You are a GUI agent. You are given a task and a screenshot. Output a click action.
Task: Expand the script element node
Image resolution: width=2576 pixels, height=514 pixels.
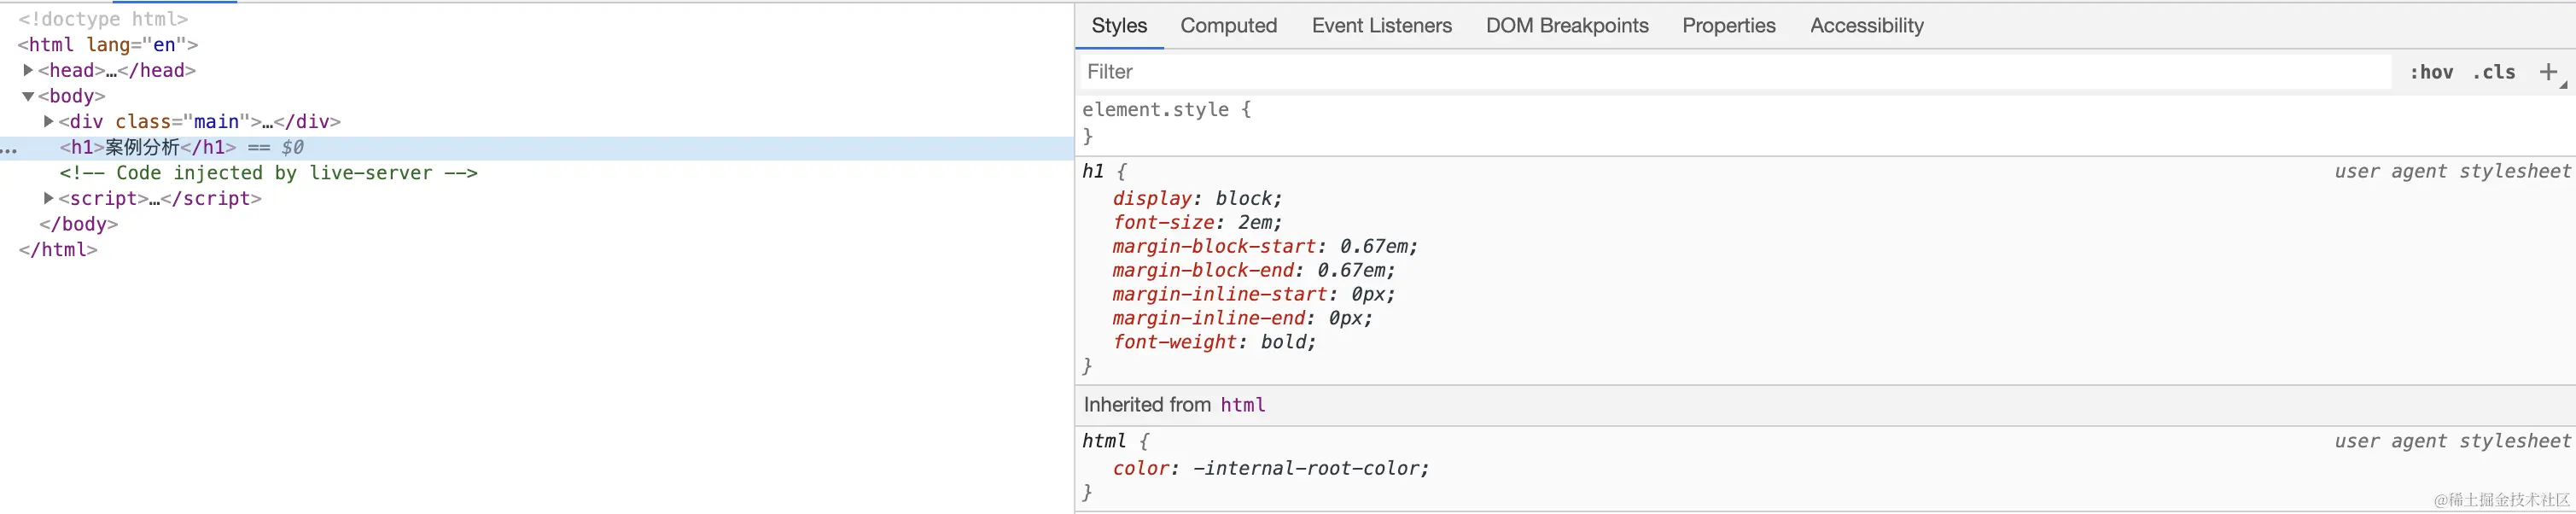click(x=48, y=198)
